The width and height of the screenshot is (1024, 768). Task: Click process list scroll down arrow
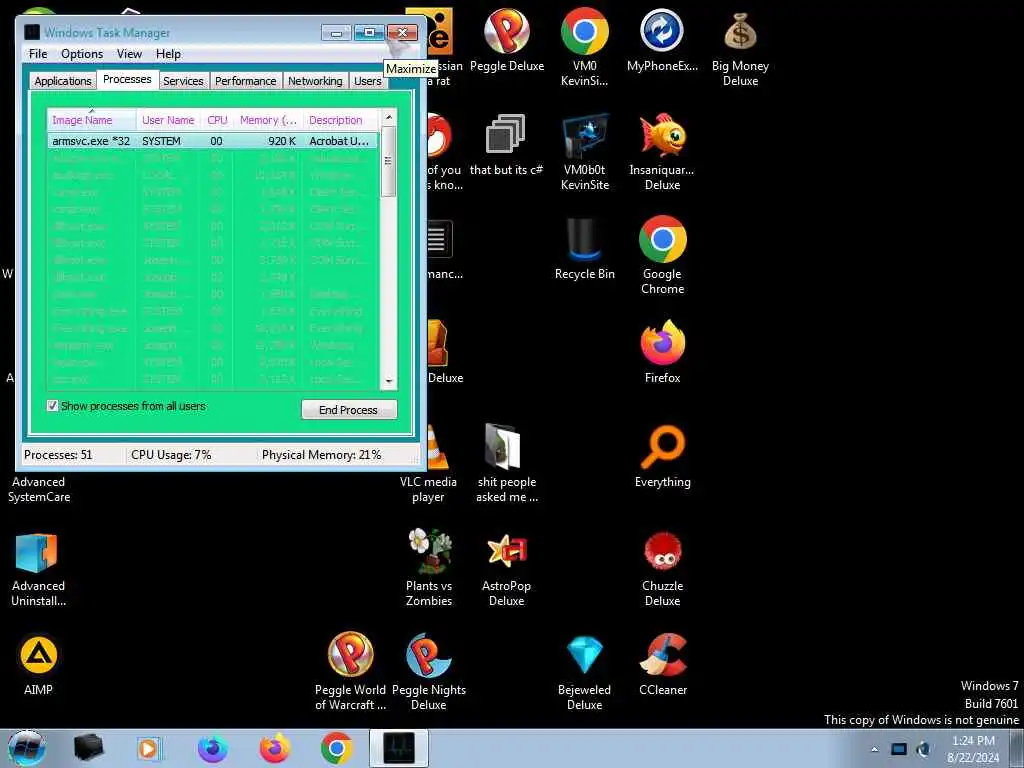tap(389, 381)
